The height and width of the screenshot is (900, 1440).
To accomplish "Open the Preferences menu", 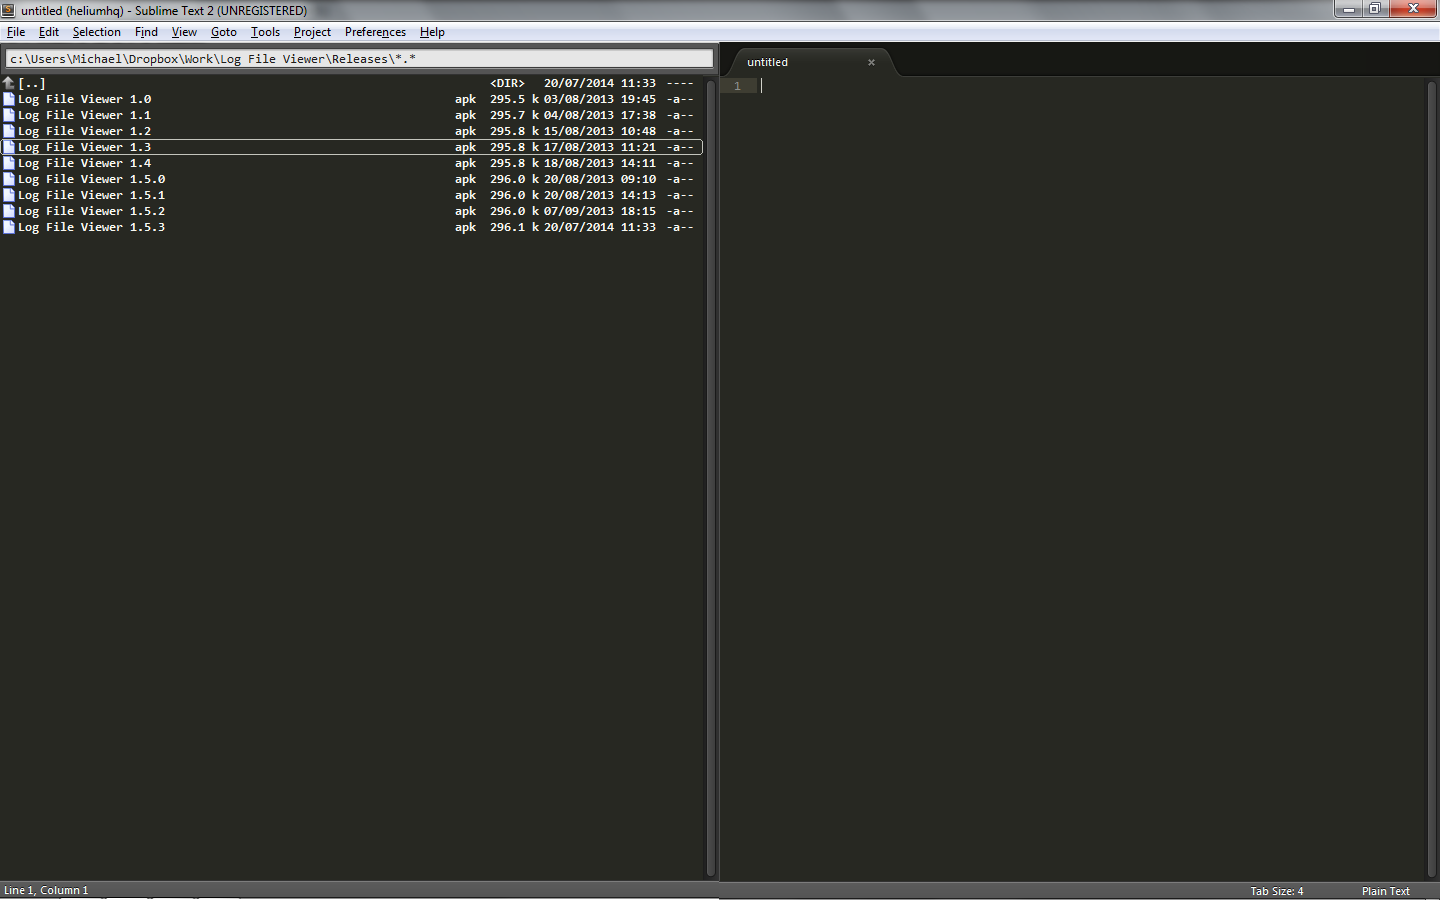I will pyautogui.click(x=375, y=32).
